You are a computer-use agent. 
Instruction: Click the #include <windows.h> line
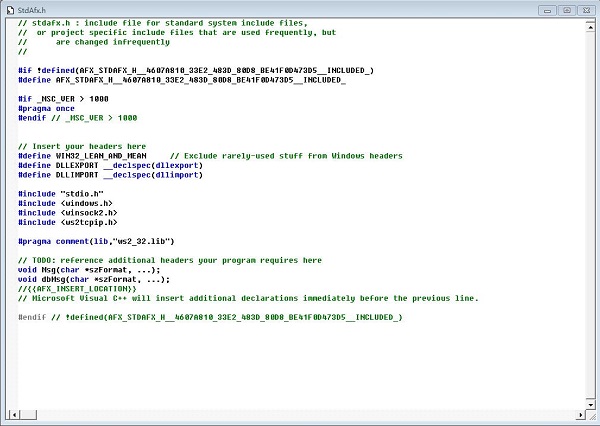coord(65,203)
